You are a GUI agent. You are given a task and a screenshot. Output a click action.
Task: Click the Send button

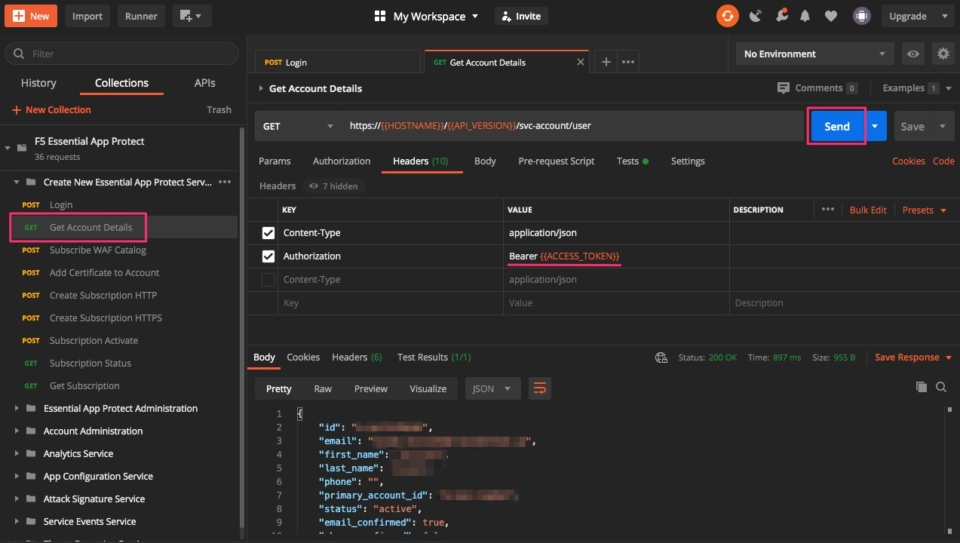coord(836,126)
